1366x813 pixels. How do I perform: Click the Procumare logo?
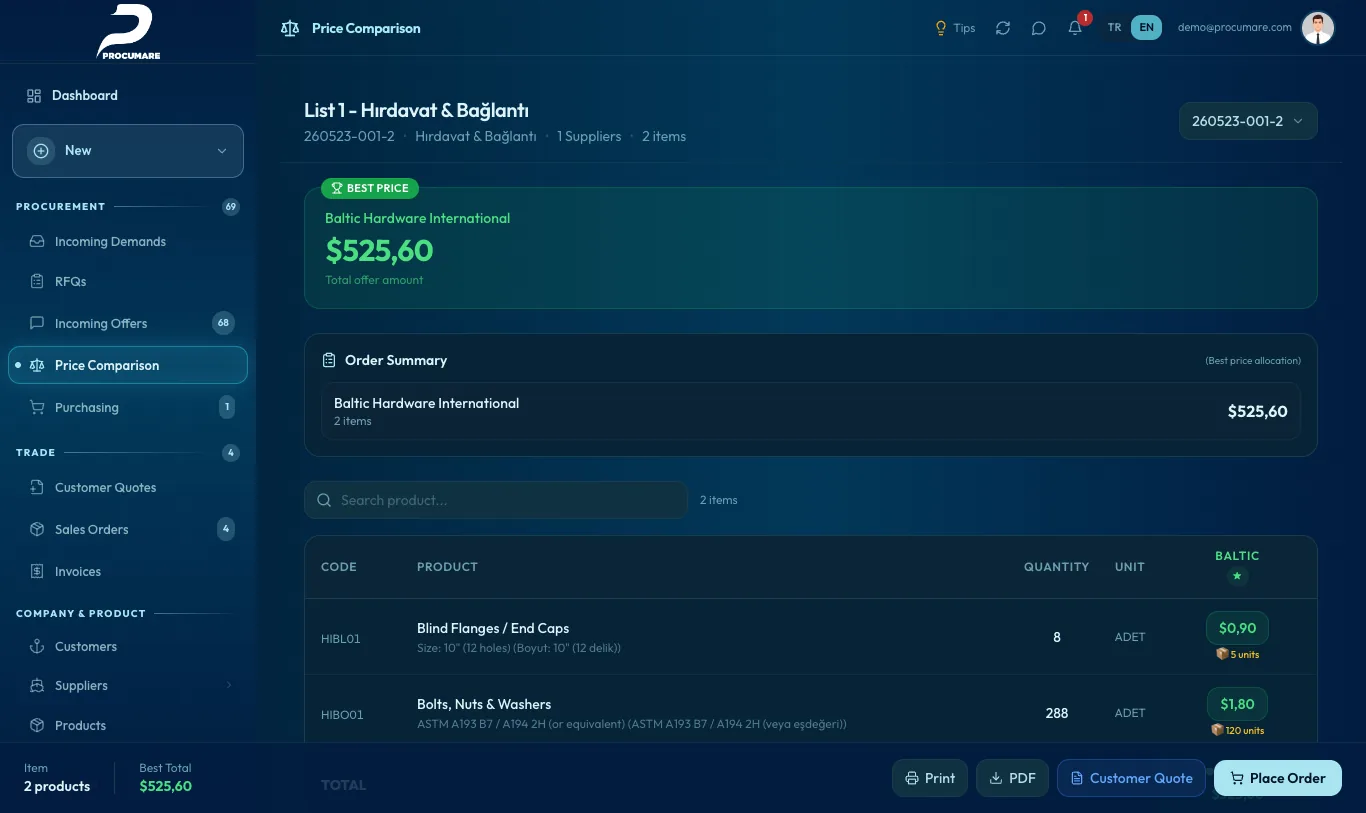(127, 32)
